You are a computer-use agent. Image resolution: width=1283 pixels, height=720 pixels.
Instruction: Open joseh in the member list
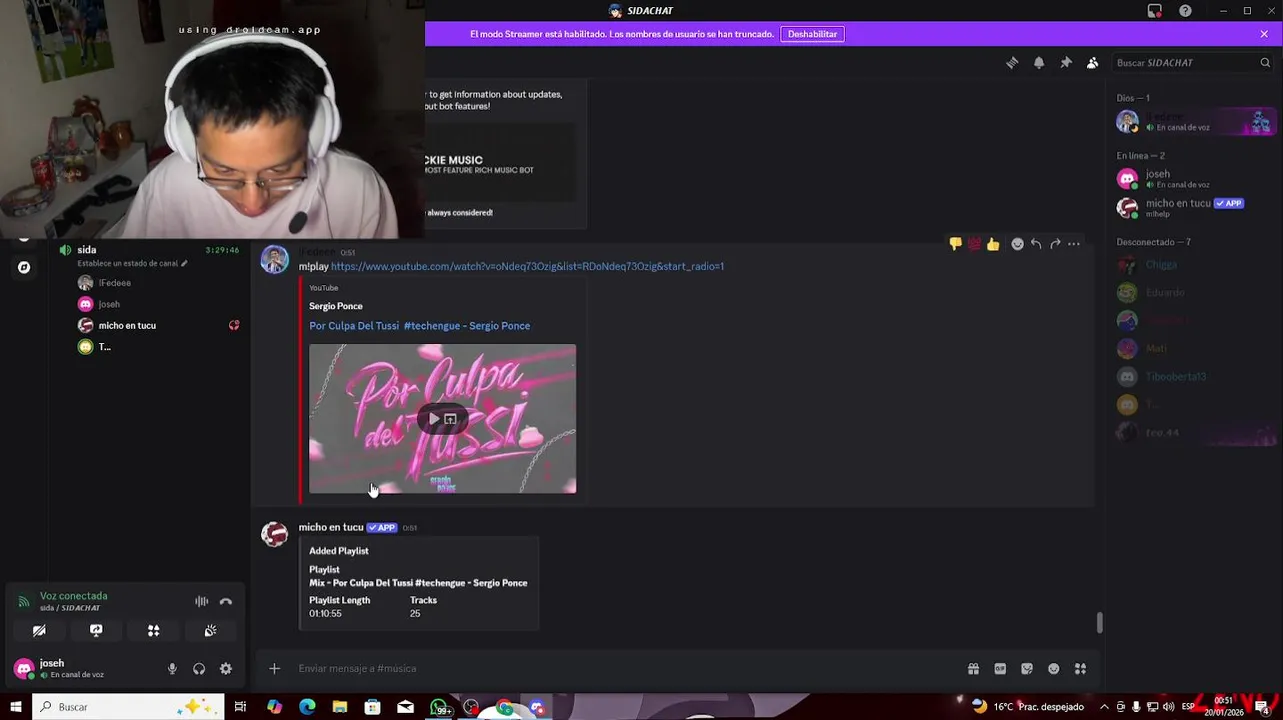(1194, 179)
